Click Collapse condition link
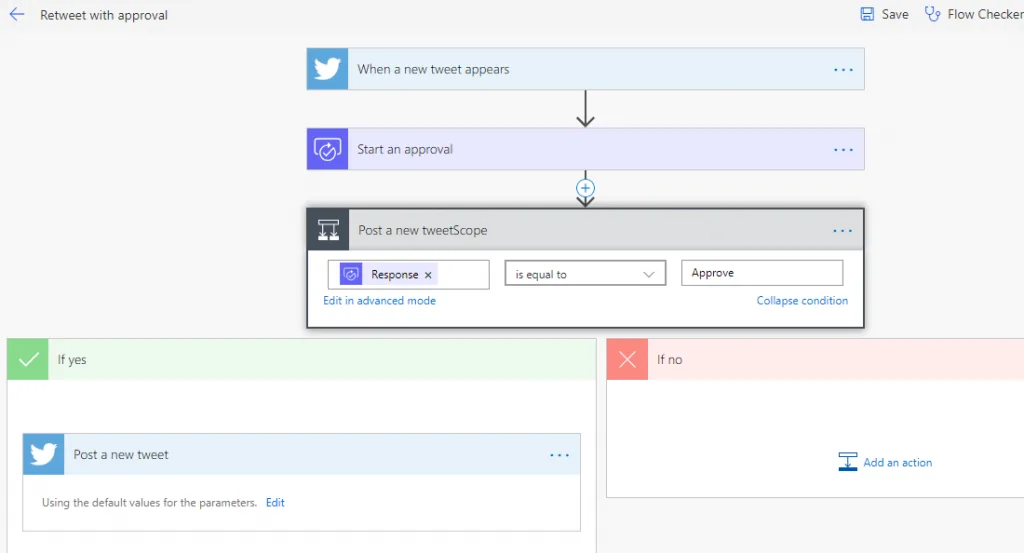The width and height of the screenshot is (1024, 553). point(802,301)
